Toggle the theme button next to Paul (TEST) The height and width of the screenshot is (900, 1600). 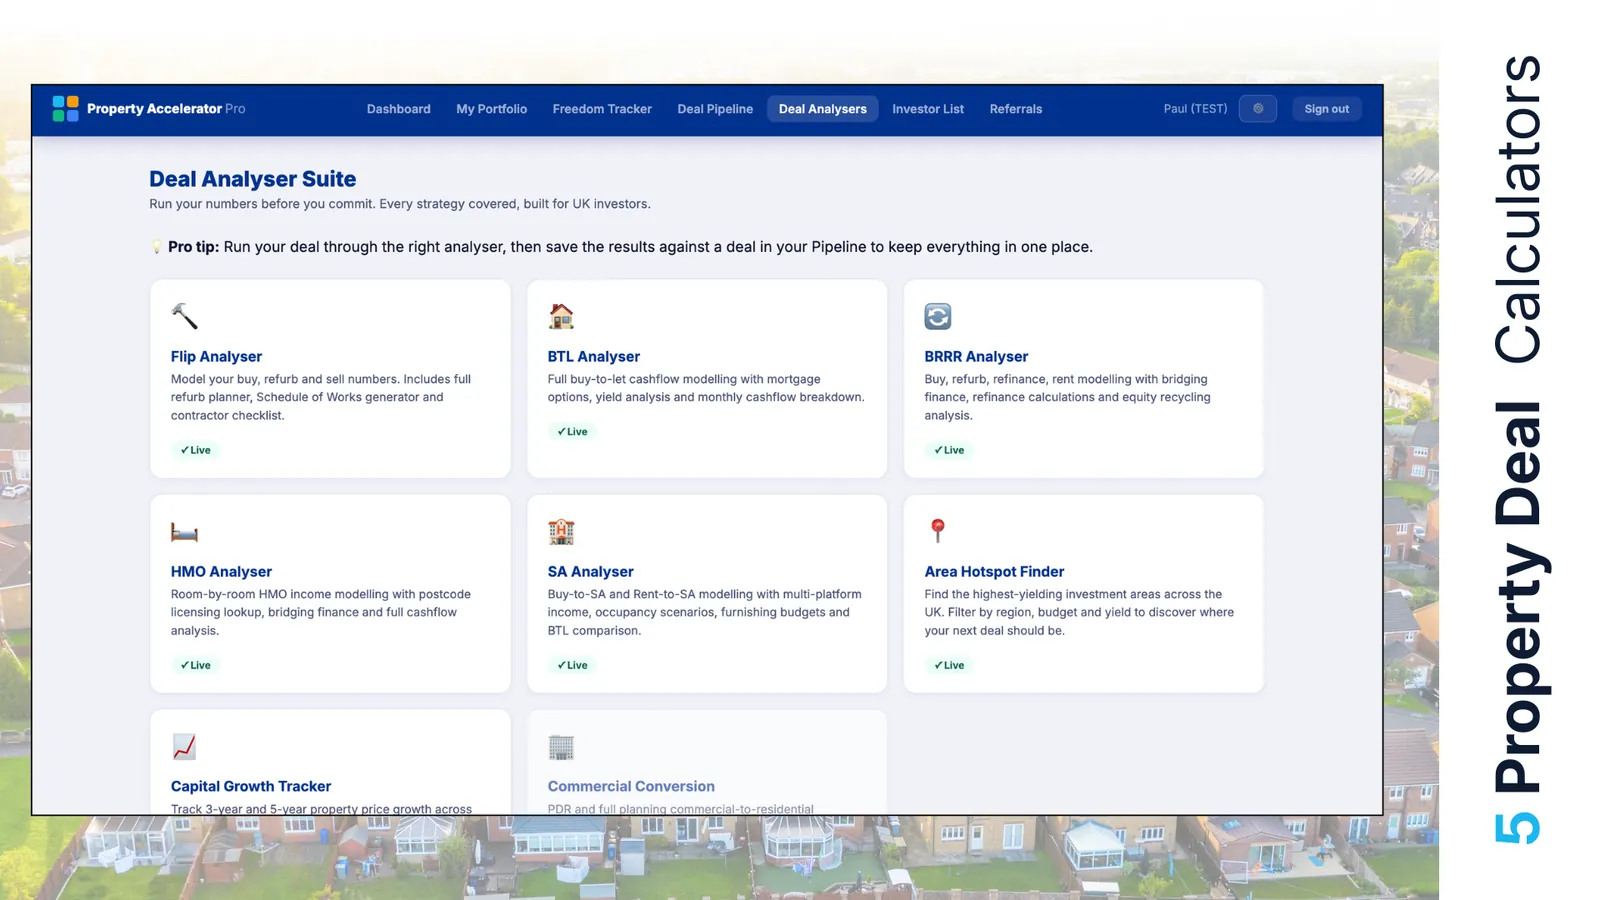click(x=1258, y=109)
